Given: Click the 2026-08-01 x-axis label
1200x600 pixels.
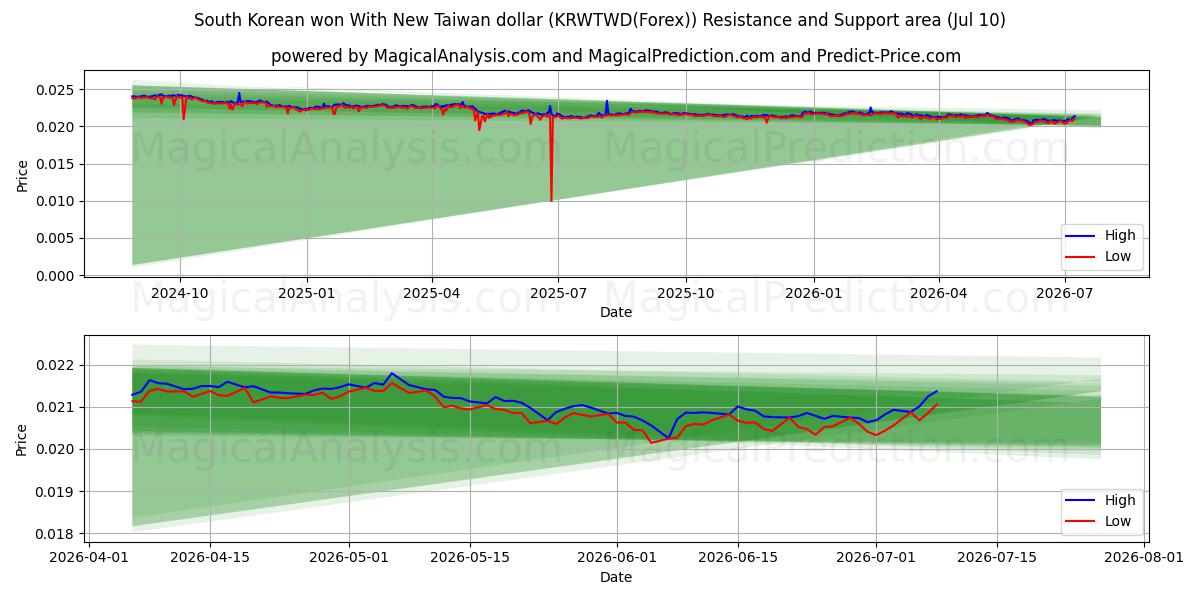Looking at the screenshot, I should coord(1145,557).
